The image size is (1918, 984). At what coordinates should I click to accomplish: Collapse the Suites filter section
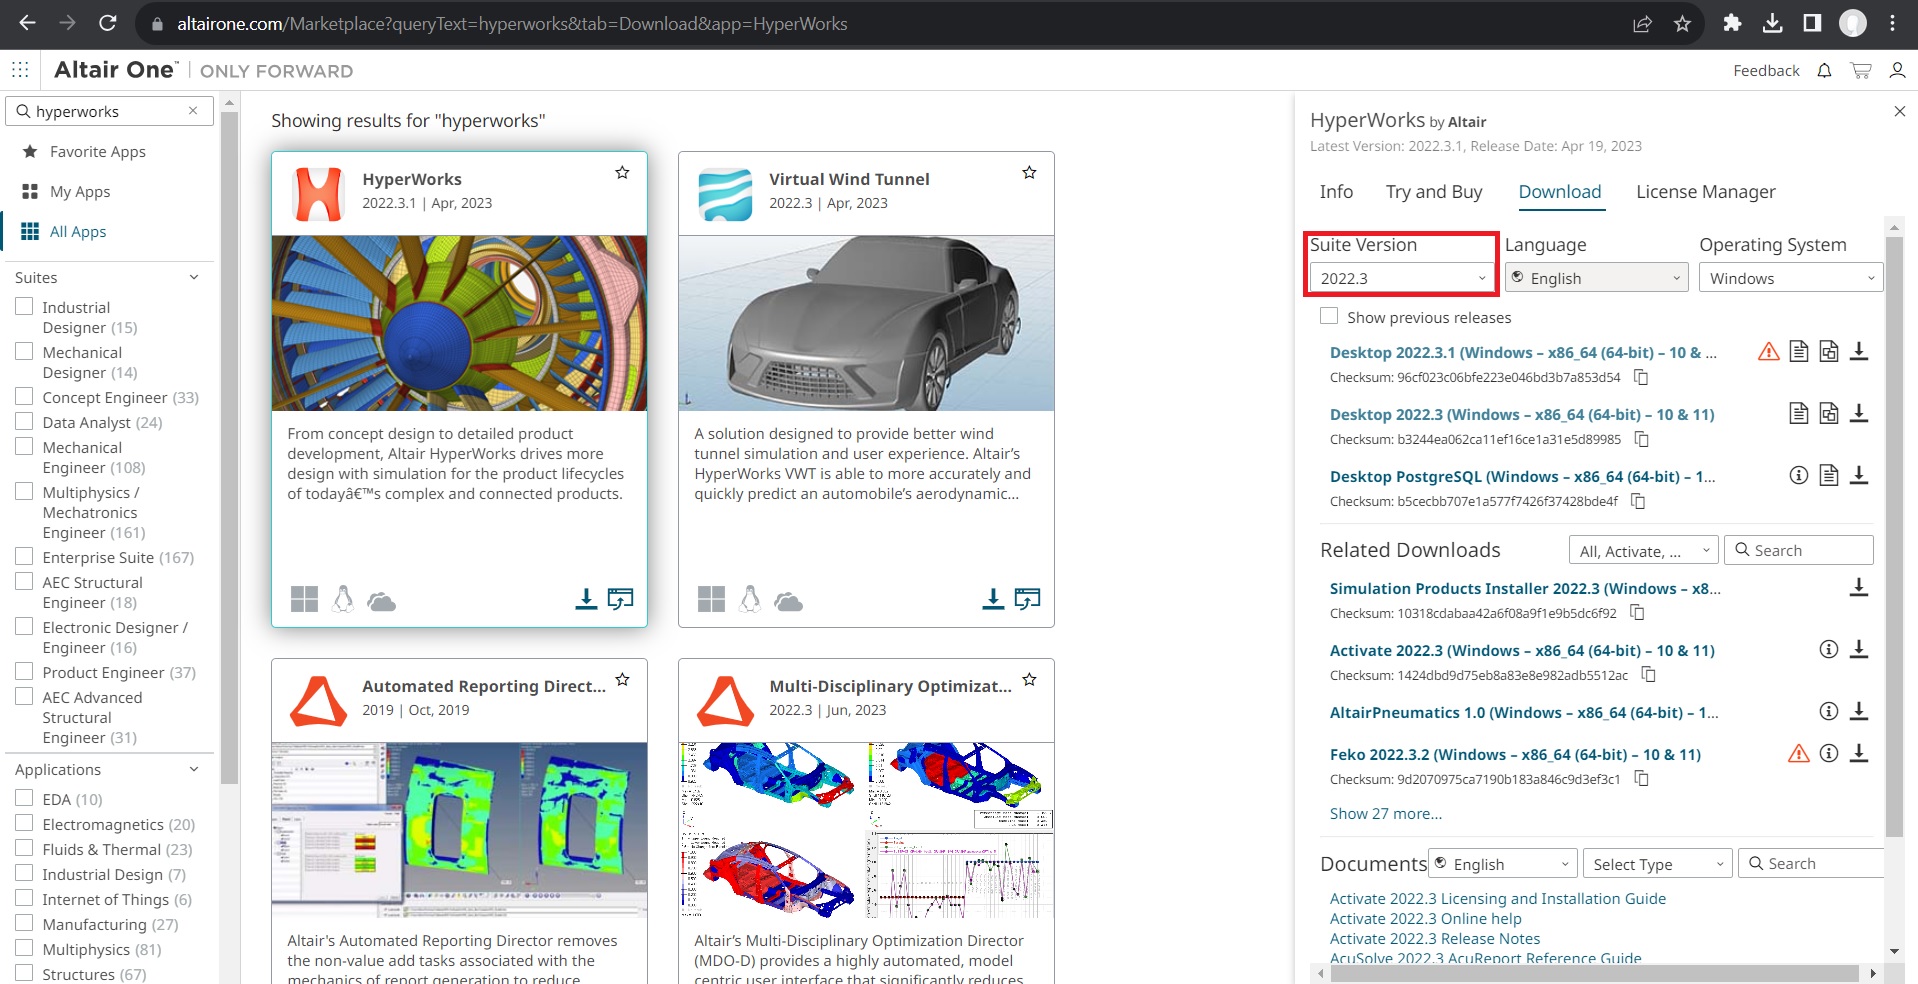tap(193, 277)
